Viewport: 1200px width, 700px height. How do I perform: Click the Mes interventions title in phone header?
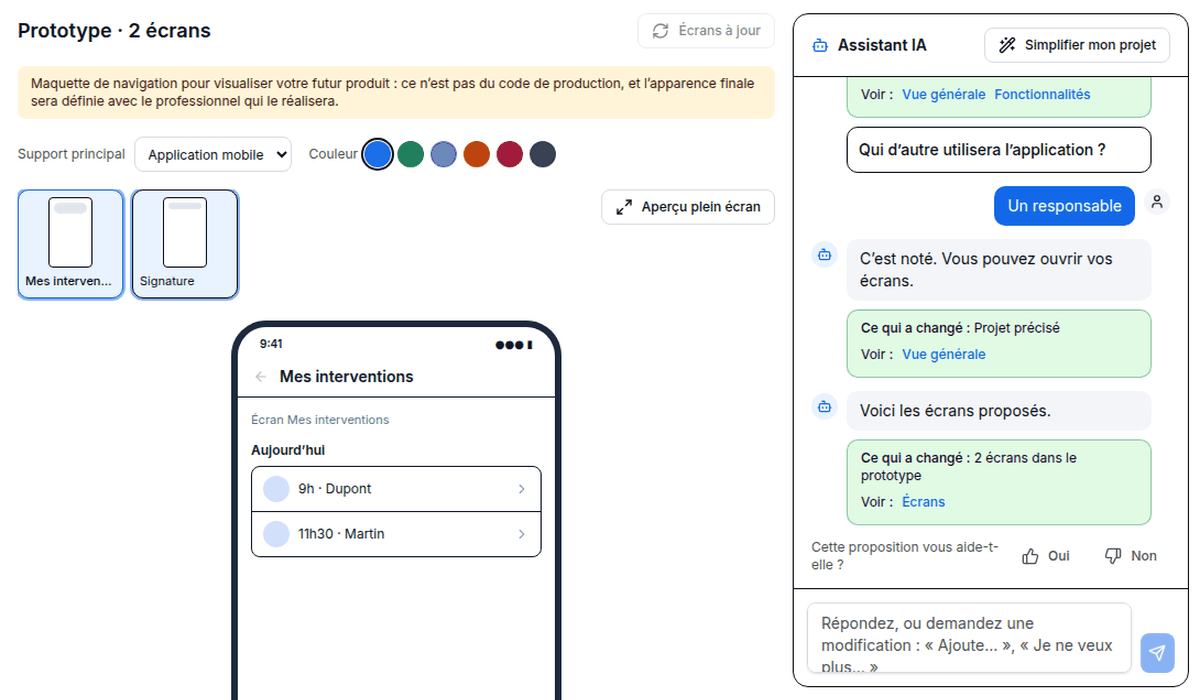click(x=346, y=377)
